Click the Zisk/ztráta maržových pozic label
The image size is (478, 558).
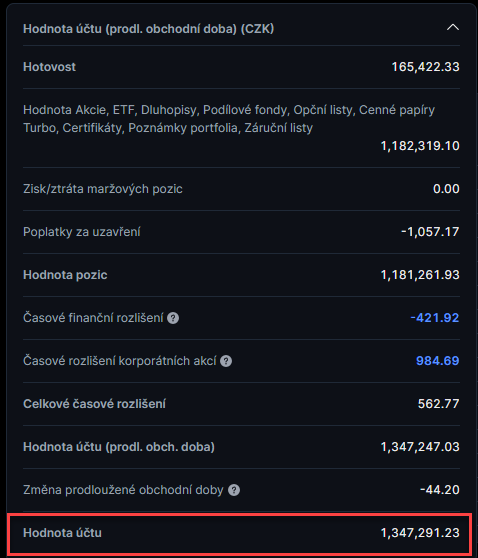tap(103, 189)
